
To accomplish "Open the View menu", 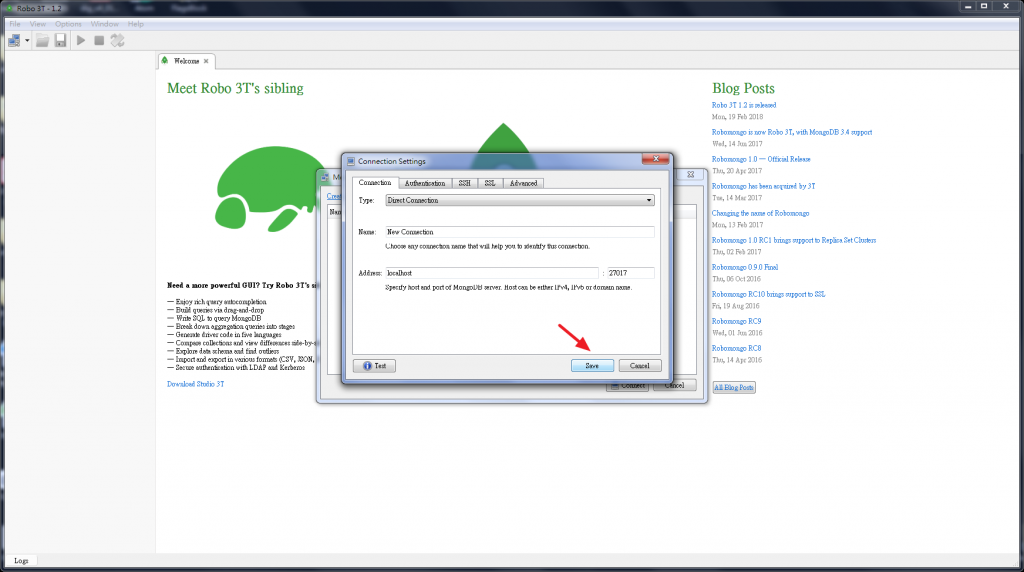I will [37, 24].
